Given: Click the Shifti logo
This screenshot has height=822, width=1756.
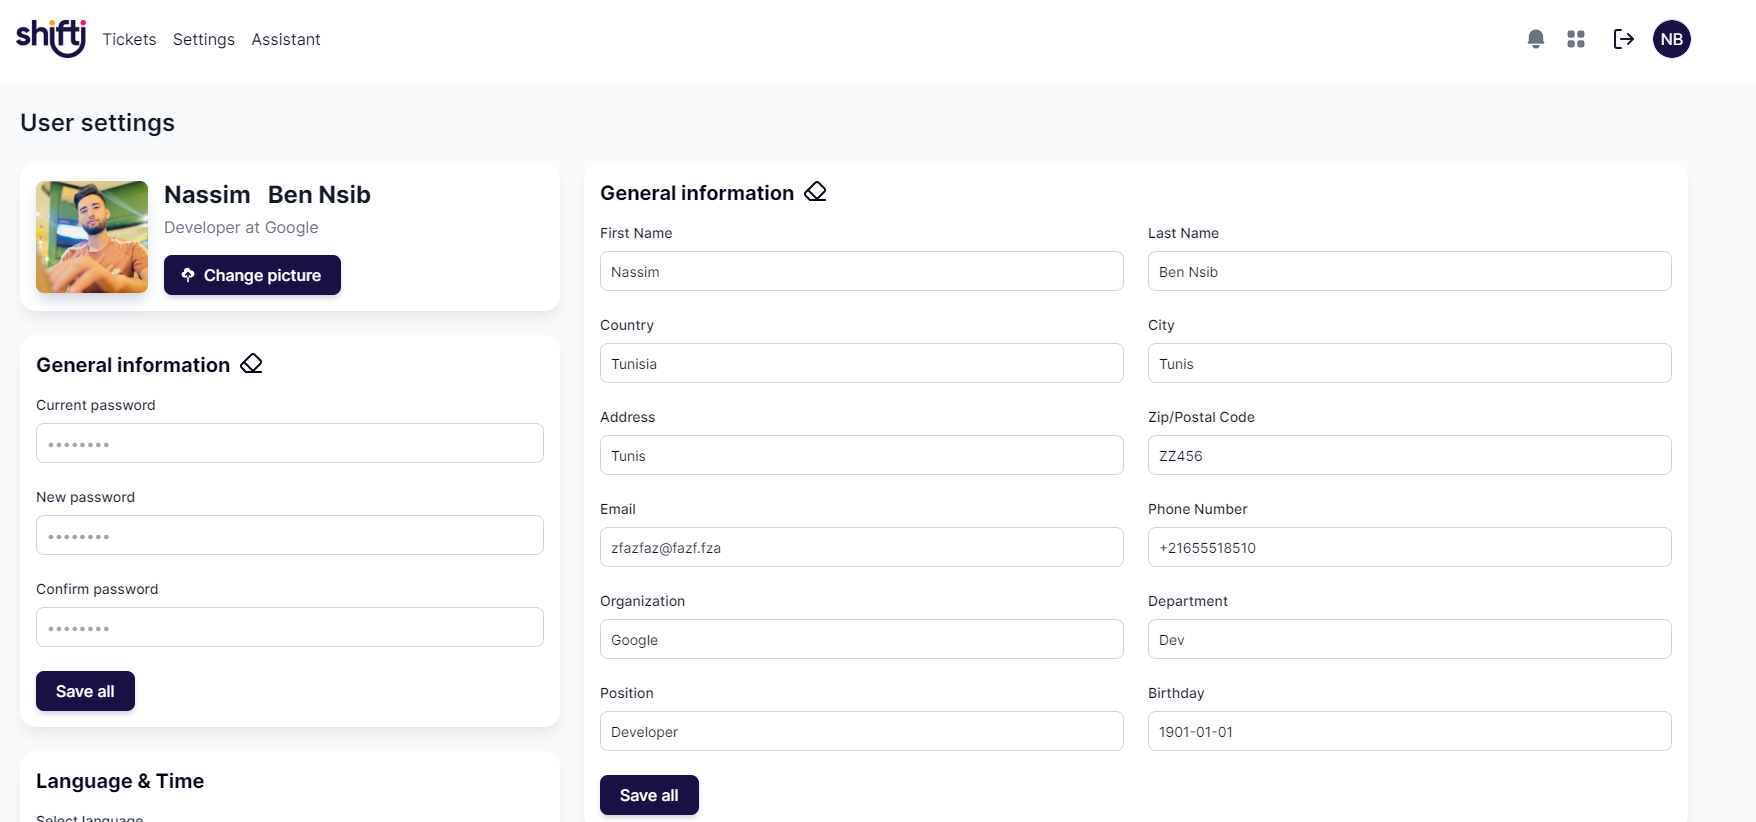Looking at the screenshot, I should tap(51, 38).
